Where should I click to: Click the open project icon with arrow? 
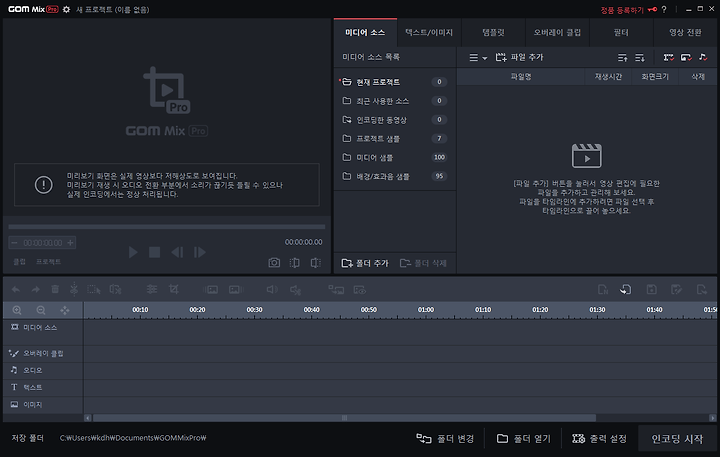(x=626, y=289)
